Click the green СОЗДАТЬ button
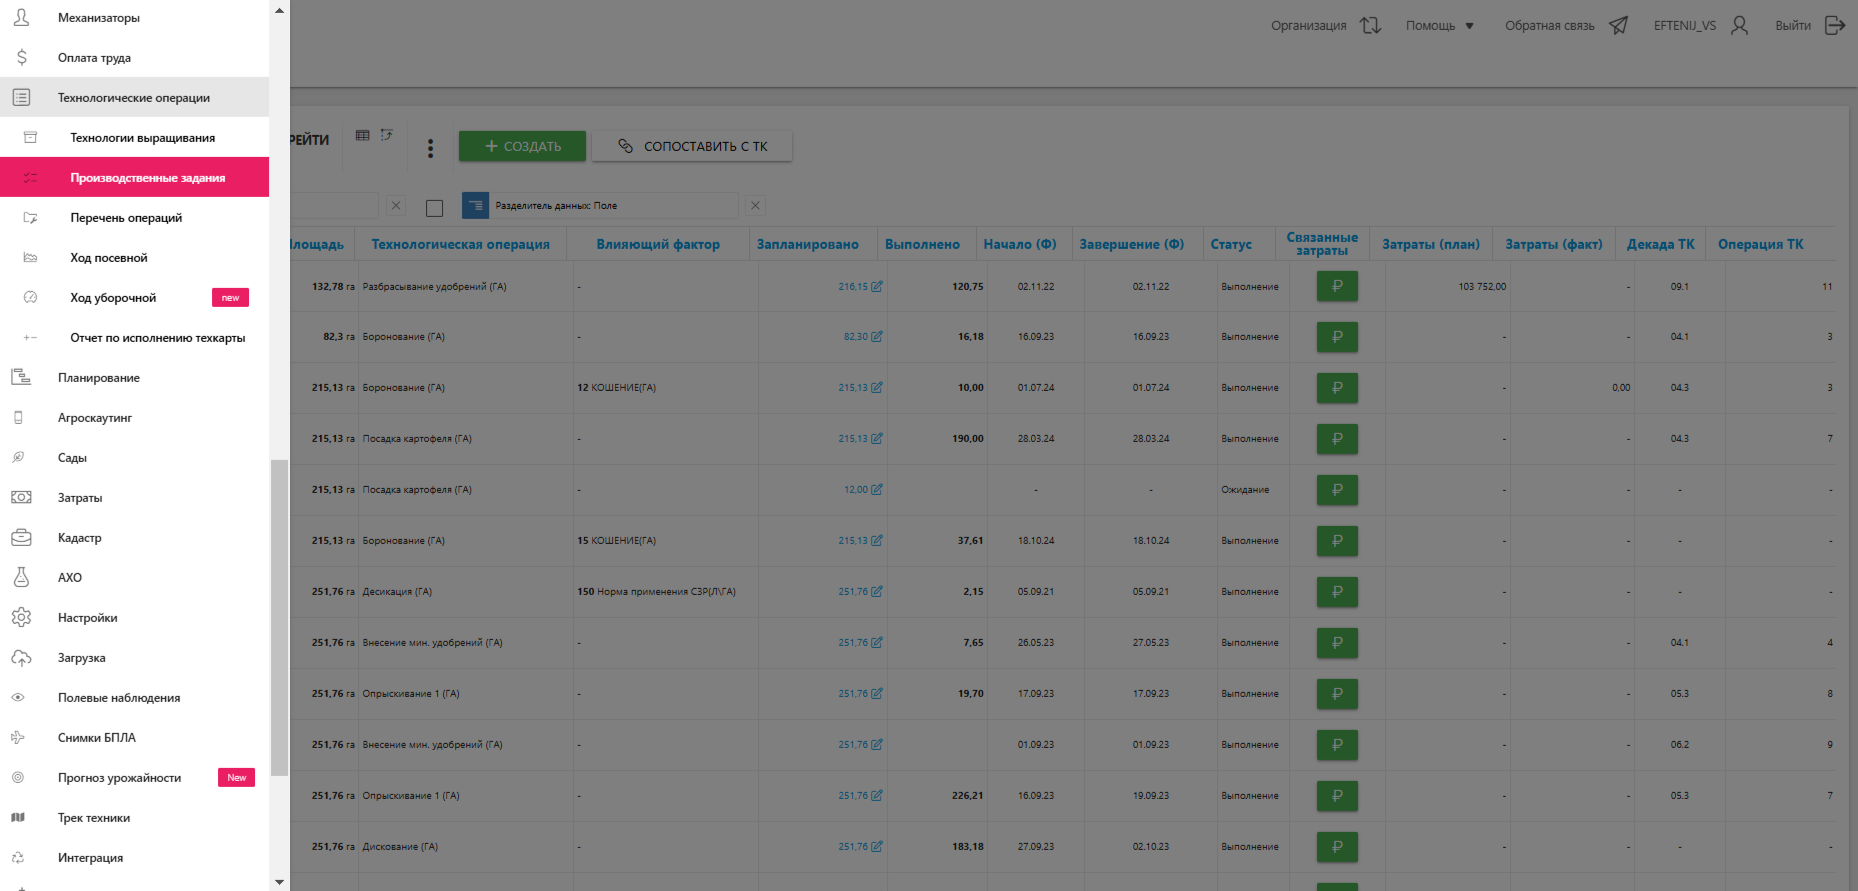The width and height of the screenshot is (1858, 891). [522, 146]
